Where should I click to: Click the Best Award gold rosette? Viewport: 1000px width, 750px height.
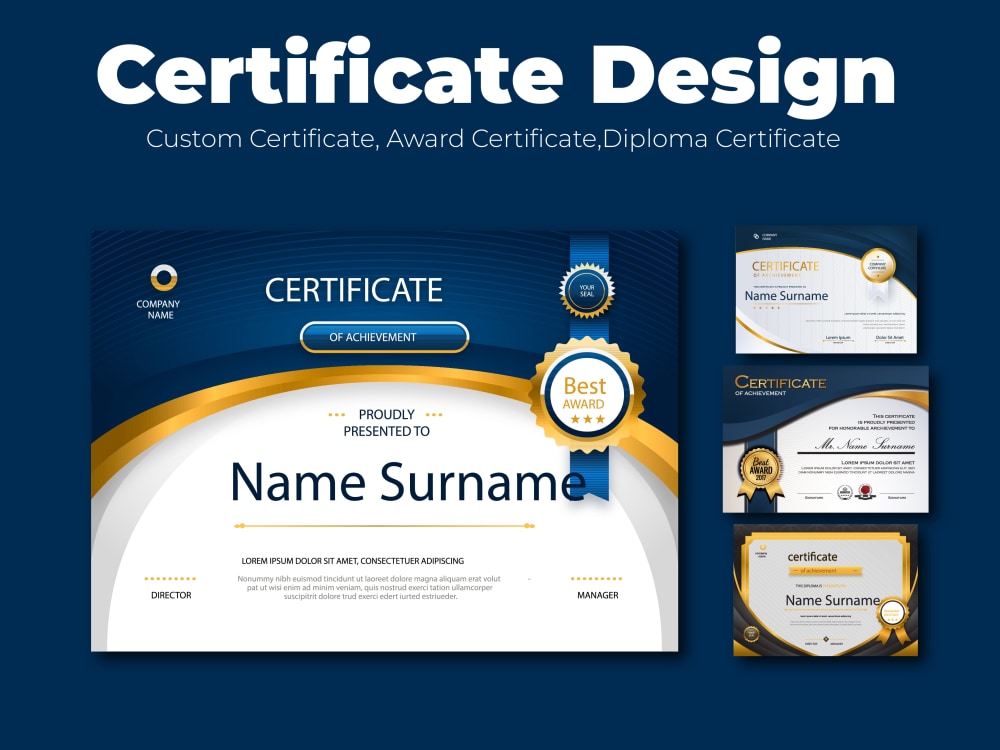tap(587, 395)
